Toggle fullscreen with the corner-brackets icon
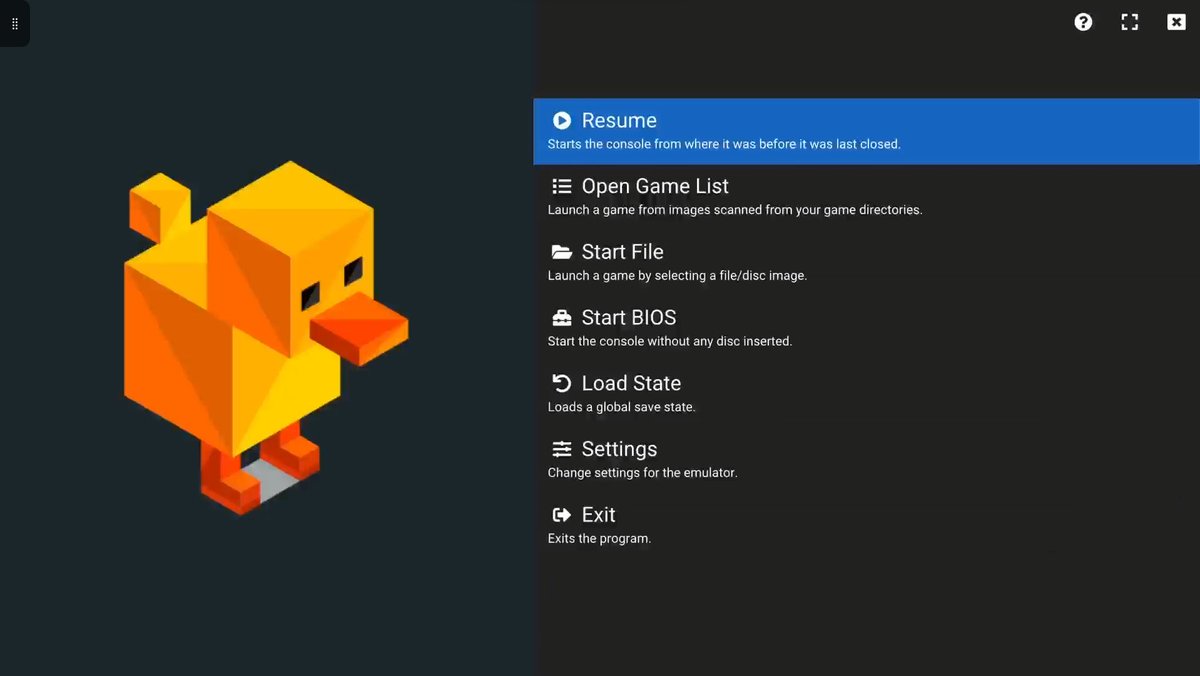 [x=1130, y=22]
